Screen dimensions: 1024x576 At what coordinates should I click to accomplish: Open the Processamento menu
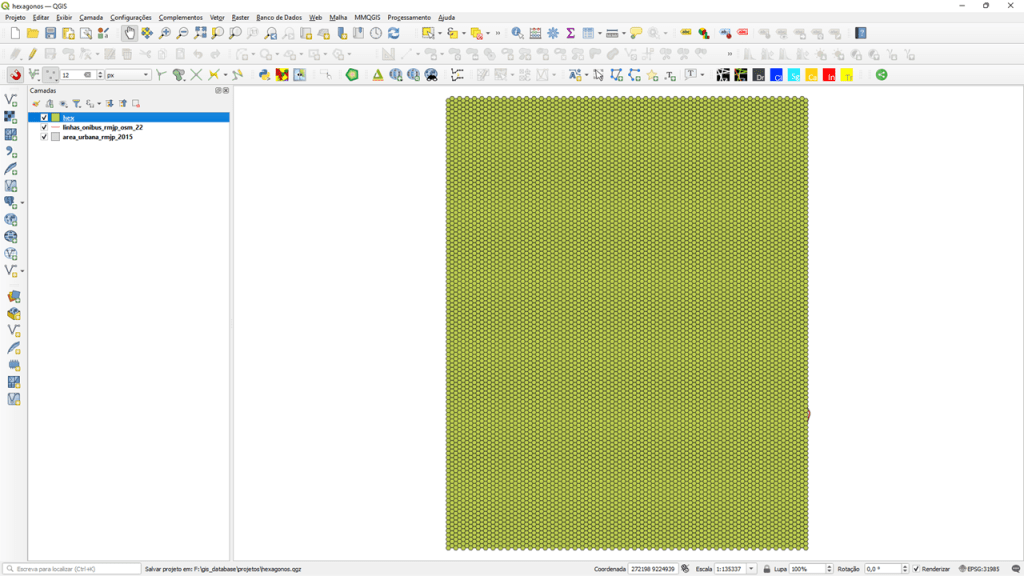pos(409,18)
